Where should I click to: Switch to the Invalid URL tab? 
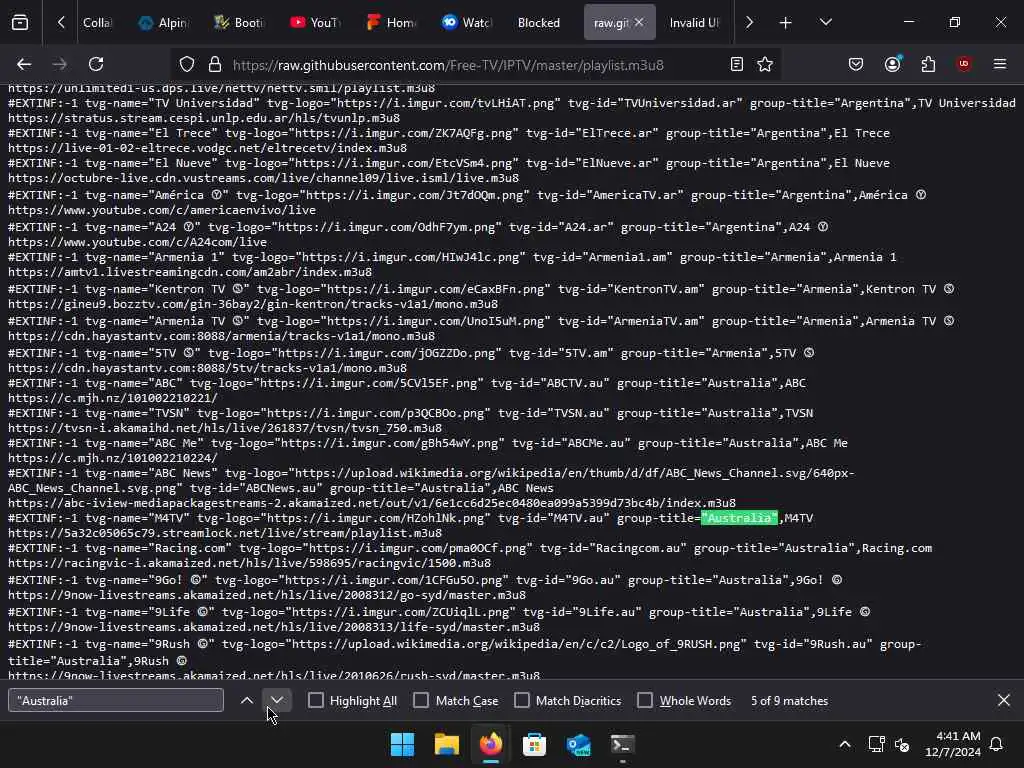click(x=694, y=22)
